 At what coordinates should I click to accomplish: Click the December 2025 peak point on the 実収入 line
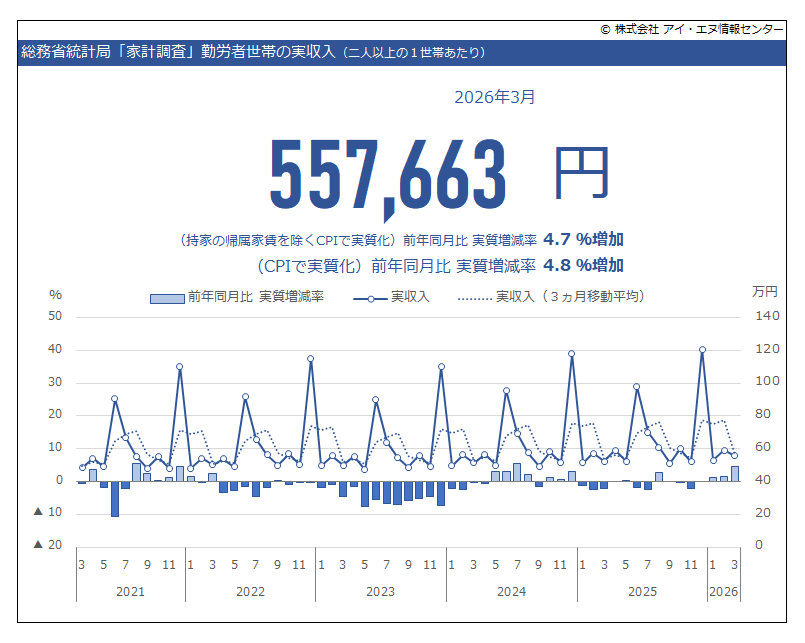[x=702, y=350]
